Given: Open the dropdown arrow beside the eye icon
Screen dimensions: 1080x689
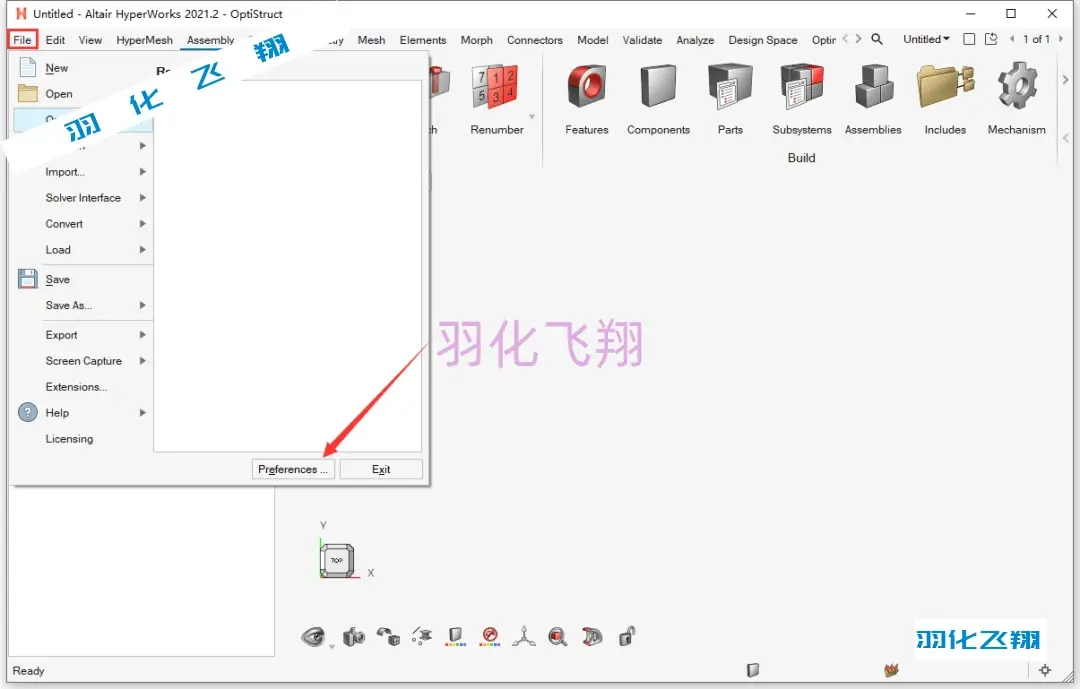Looking at the screenshot, I should [x=332, y=646].
